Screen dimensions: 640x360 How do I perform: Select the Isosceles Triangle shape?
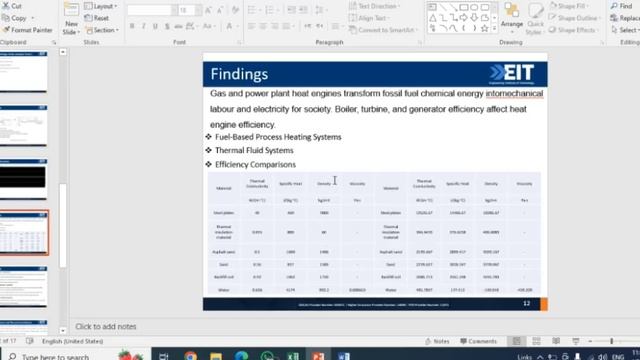[x=432, y=18]
